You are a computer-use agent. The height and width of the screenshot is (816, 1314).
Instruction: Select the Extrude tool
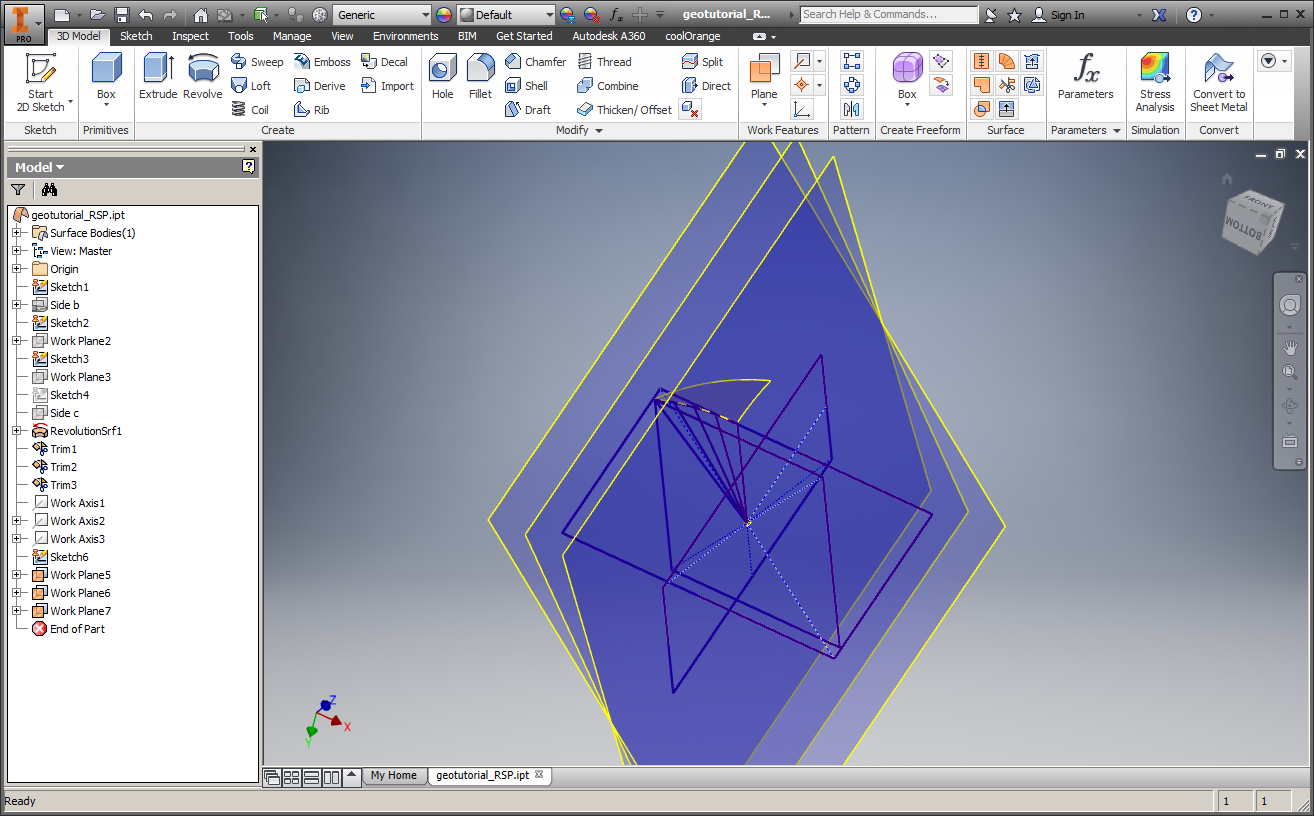(x=158, y=77)
